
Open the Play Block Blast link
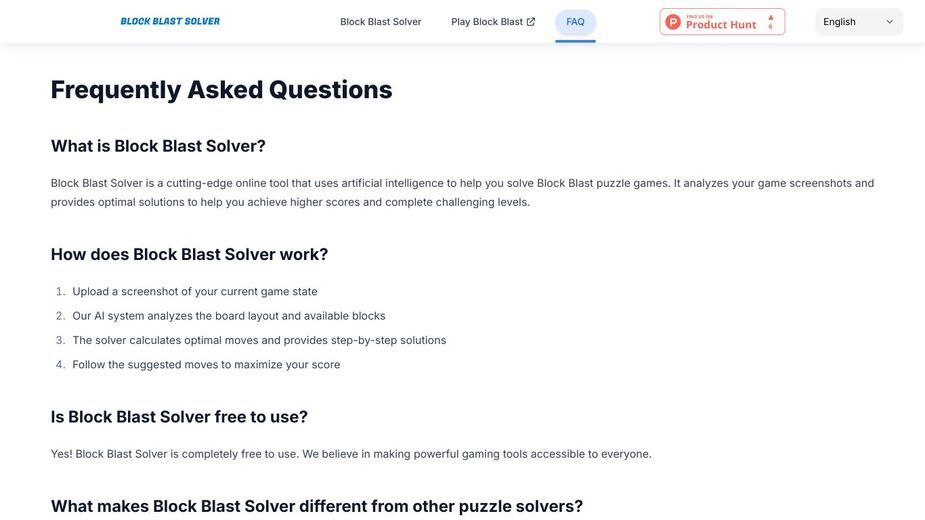(493, 22)
